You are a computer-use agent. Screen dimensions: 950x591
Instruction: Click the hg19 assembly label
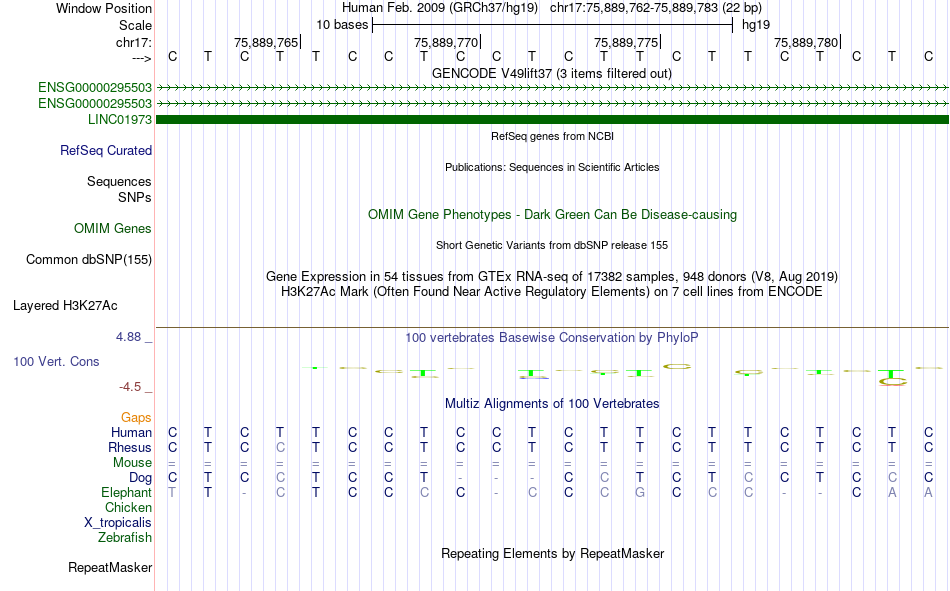tap(756, 25)
